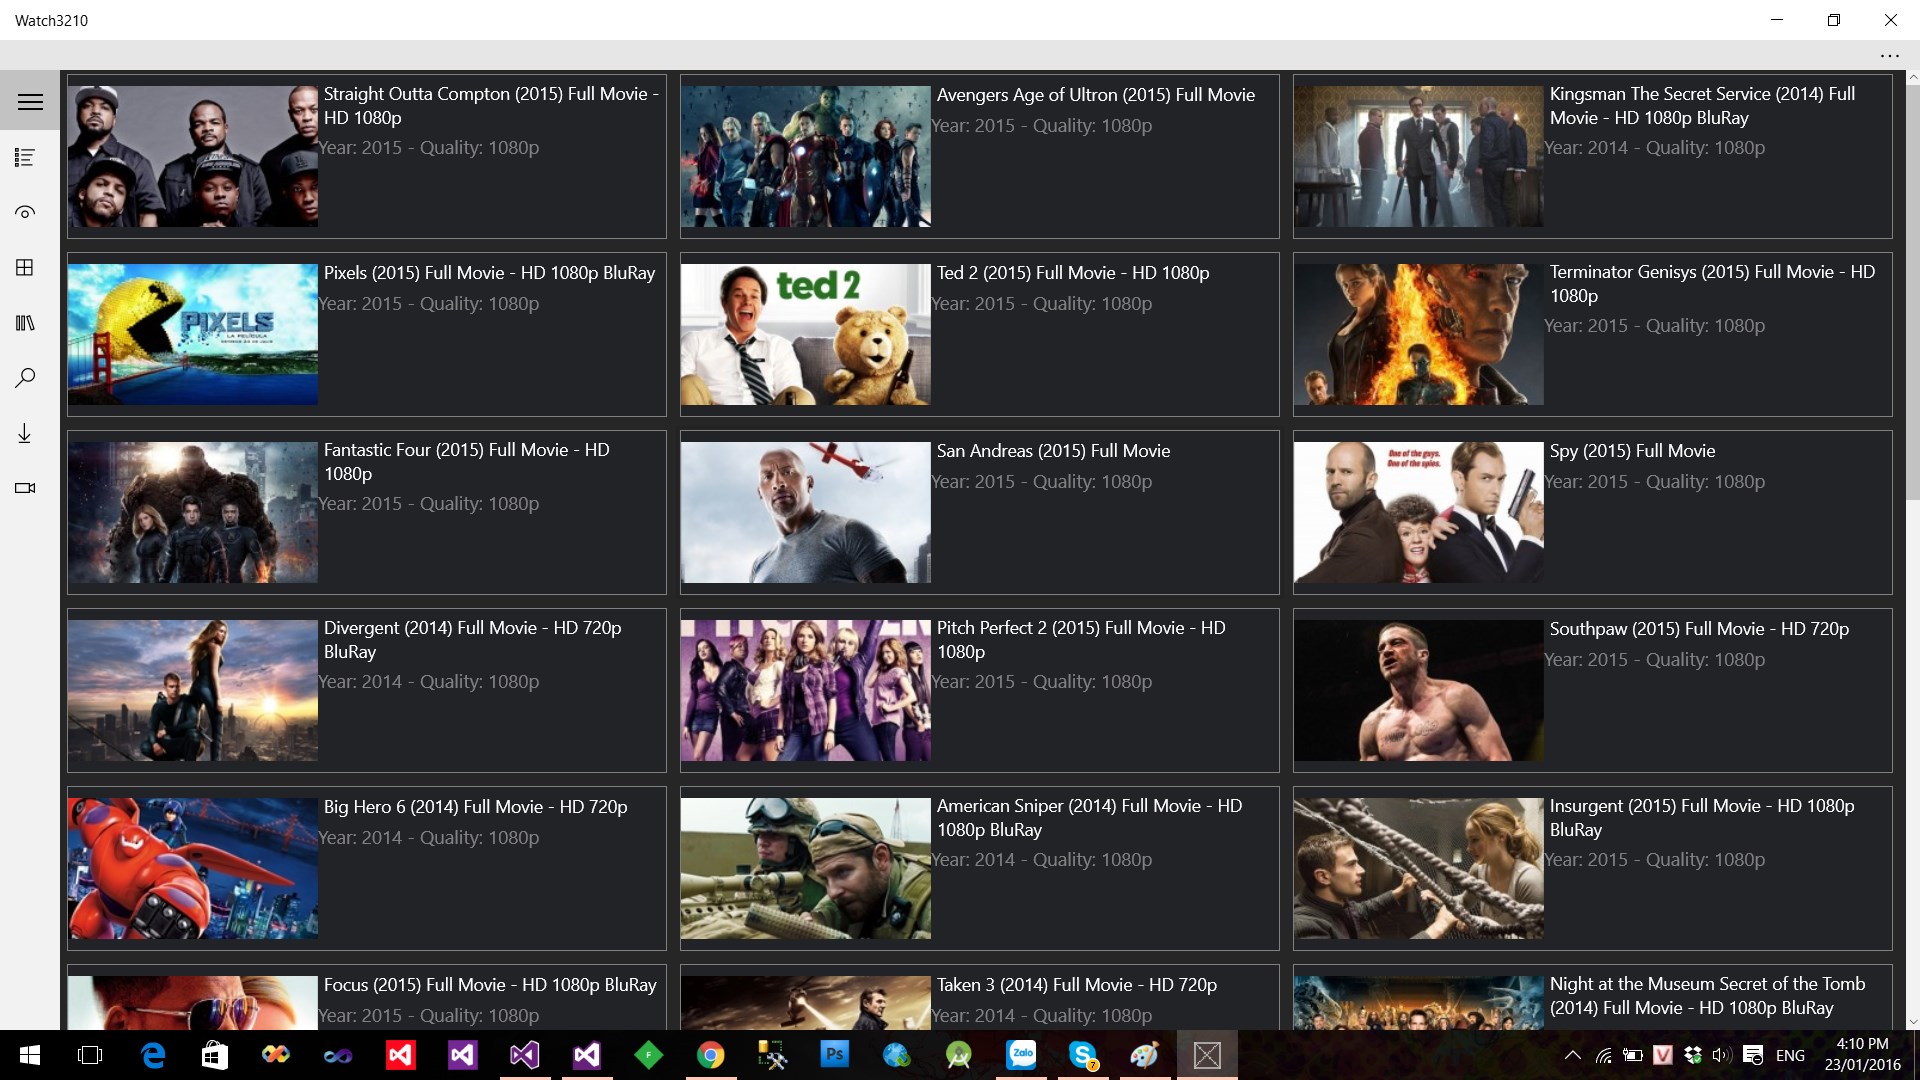Viewport: 1920px width, 1080px height.
Task: Open Straight Outta Compton movie thumbnail
Action: (x=193, y=156)
